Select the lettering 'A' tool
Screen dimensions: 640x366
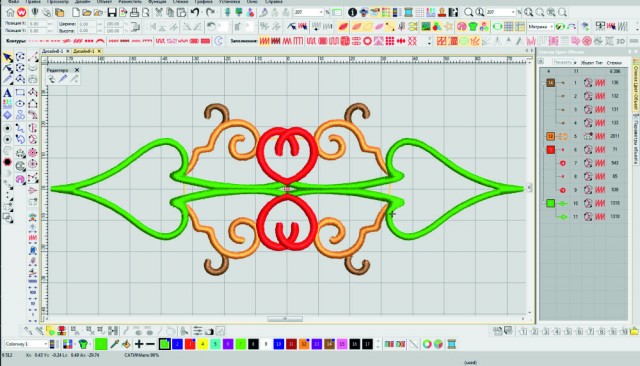[x=7, y=93]
